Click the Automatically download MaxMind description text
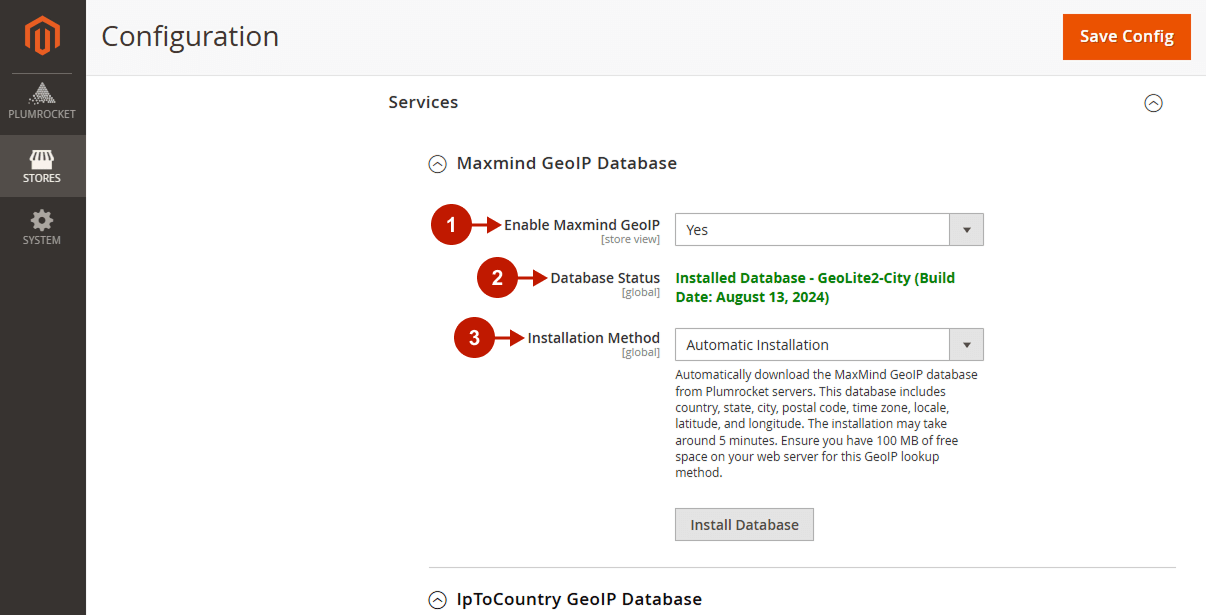Screen dimensions: 1206x615 [826, 424]
